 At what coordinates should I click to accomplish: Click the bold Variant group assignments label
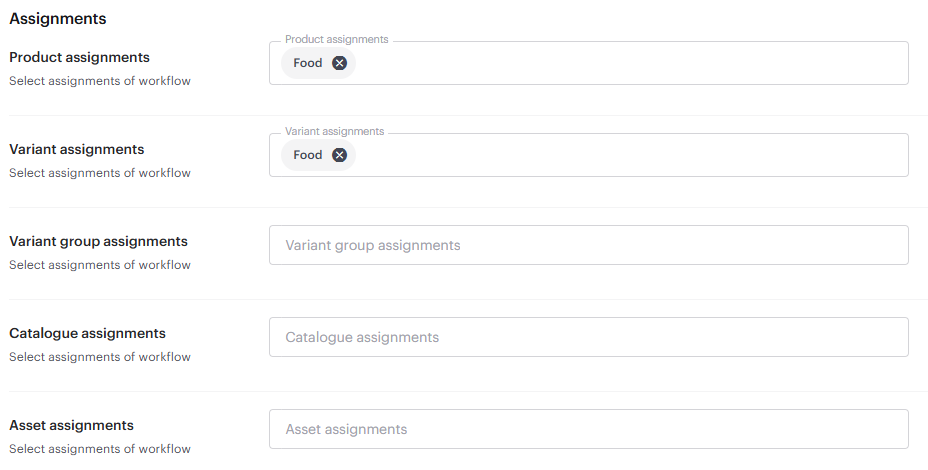click(x=98, y=241)
